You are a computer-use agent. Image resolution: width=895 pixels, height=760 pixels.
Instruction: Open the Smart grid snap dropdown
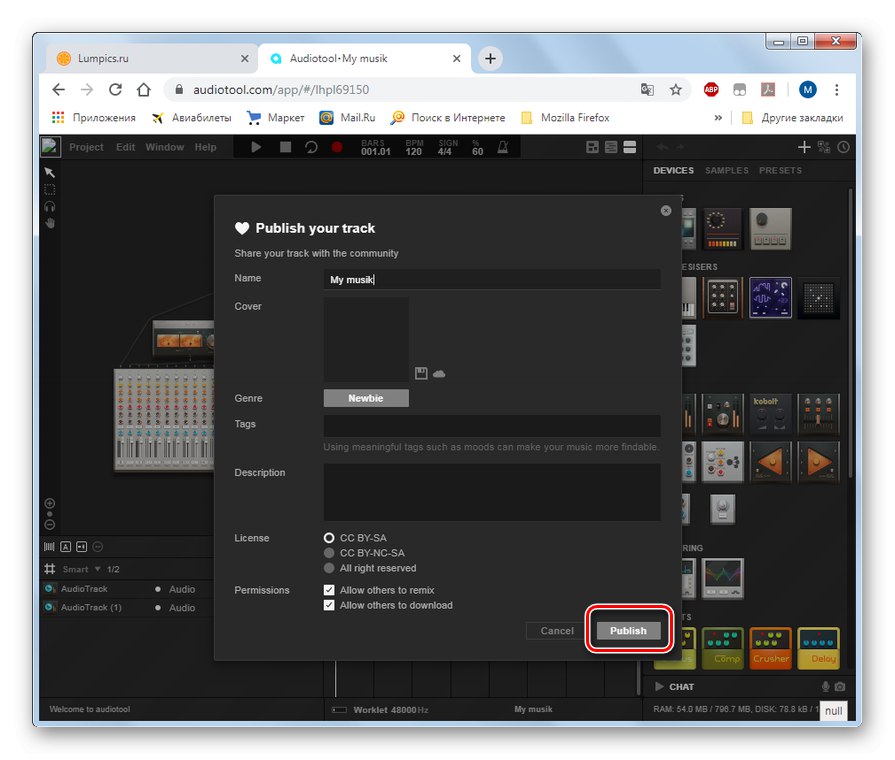click(x=81, y=569)
